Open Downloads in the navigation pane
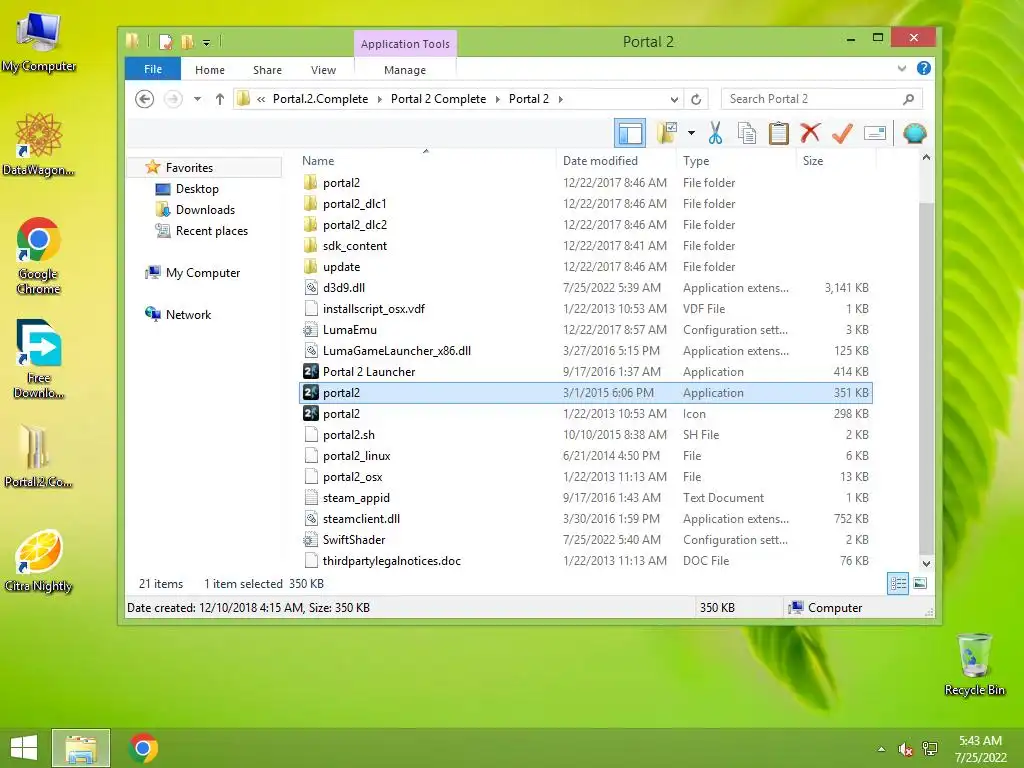 point(204,210)
